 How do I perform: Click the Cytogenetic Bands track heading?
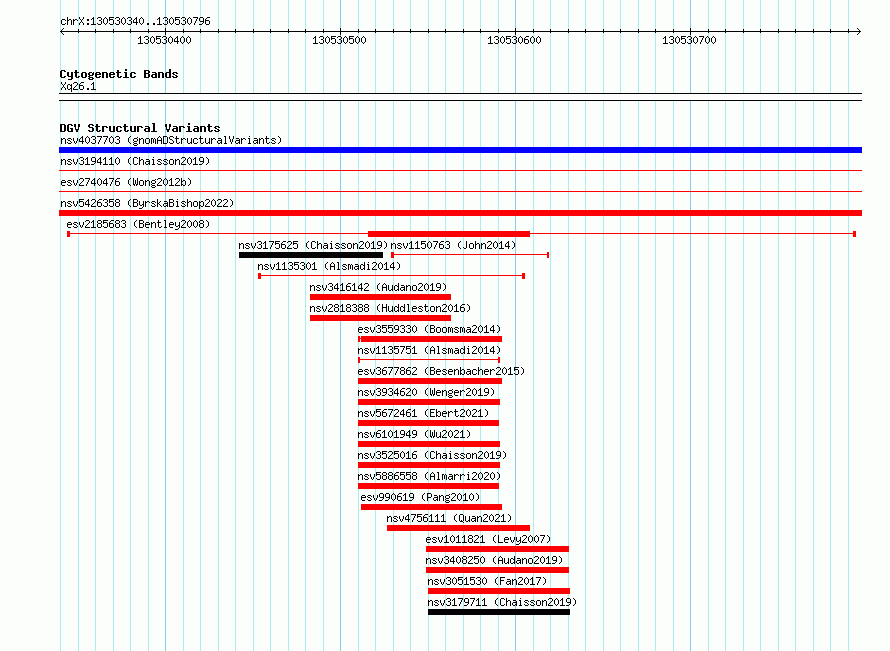tap(119, 74)
